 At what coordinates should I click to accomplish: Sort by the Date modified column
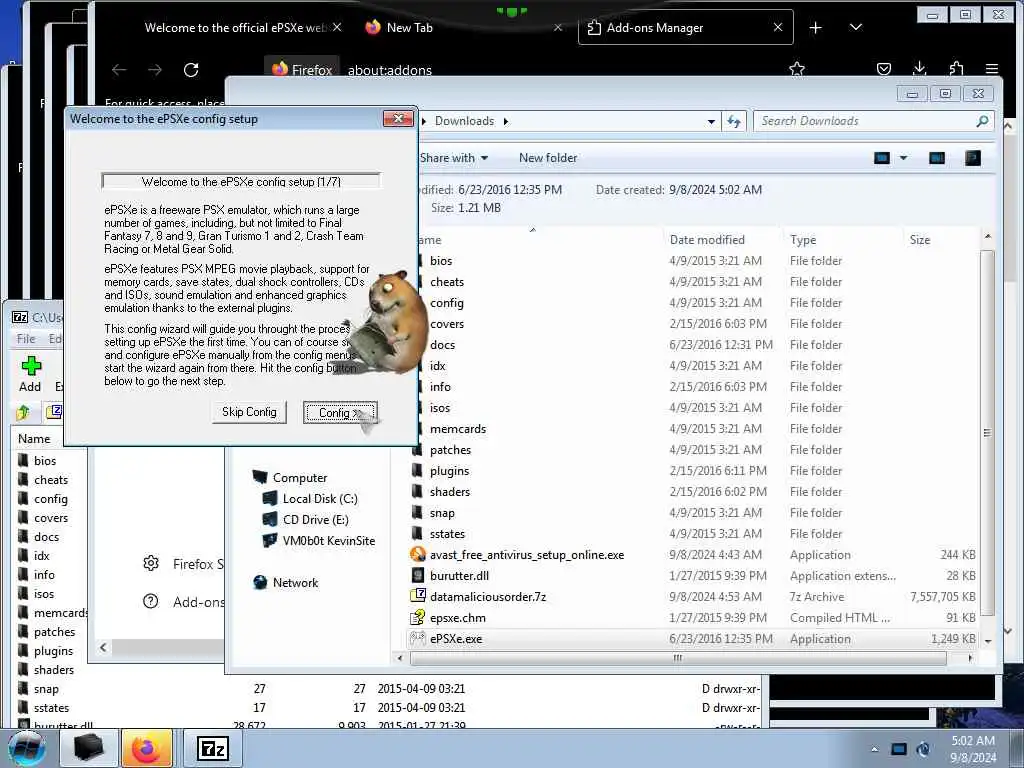tap(707, 240)
